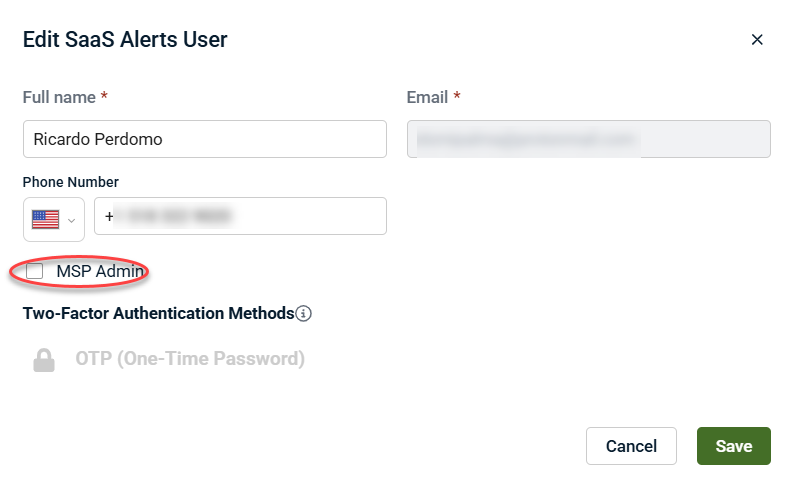Click the Two-Factor Authentication Methods heading
793x494 pixels.
tap(158, 313)
